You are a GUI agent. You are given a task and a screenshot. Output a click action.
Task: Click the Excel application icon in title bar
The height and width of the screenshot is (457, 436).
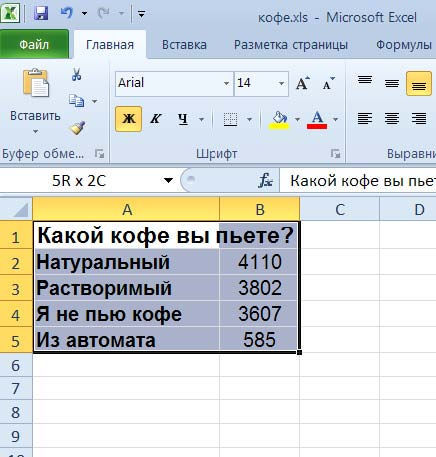click(10, 12)
